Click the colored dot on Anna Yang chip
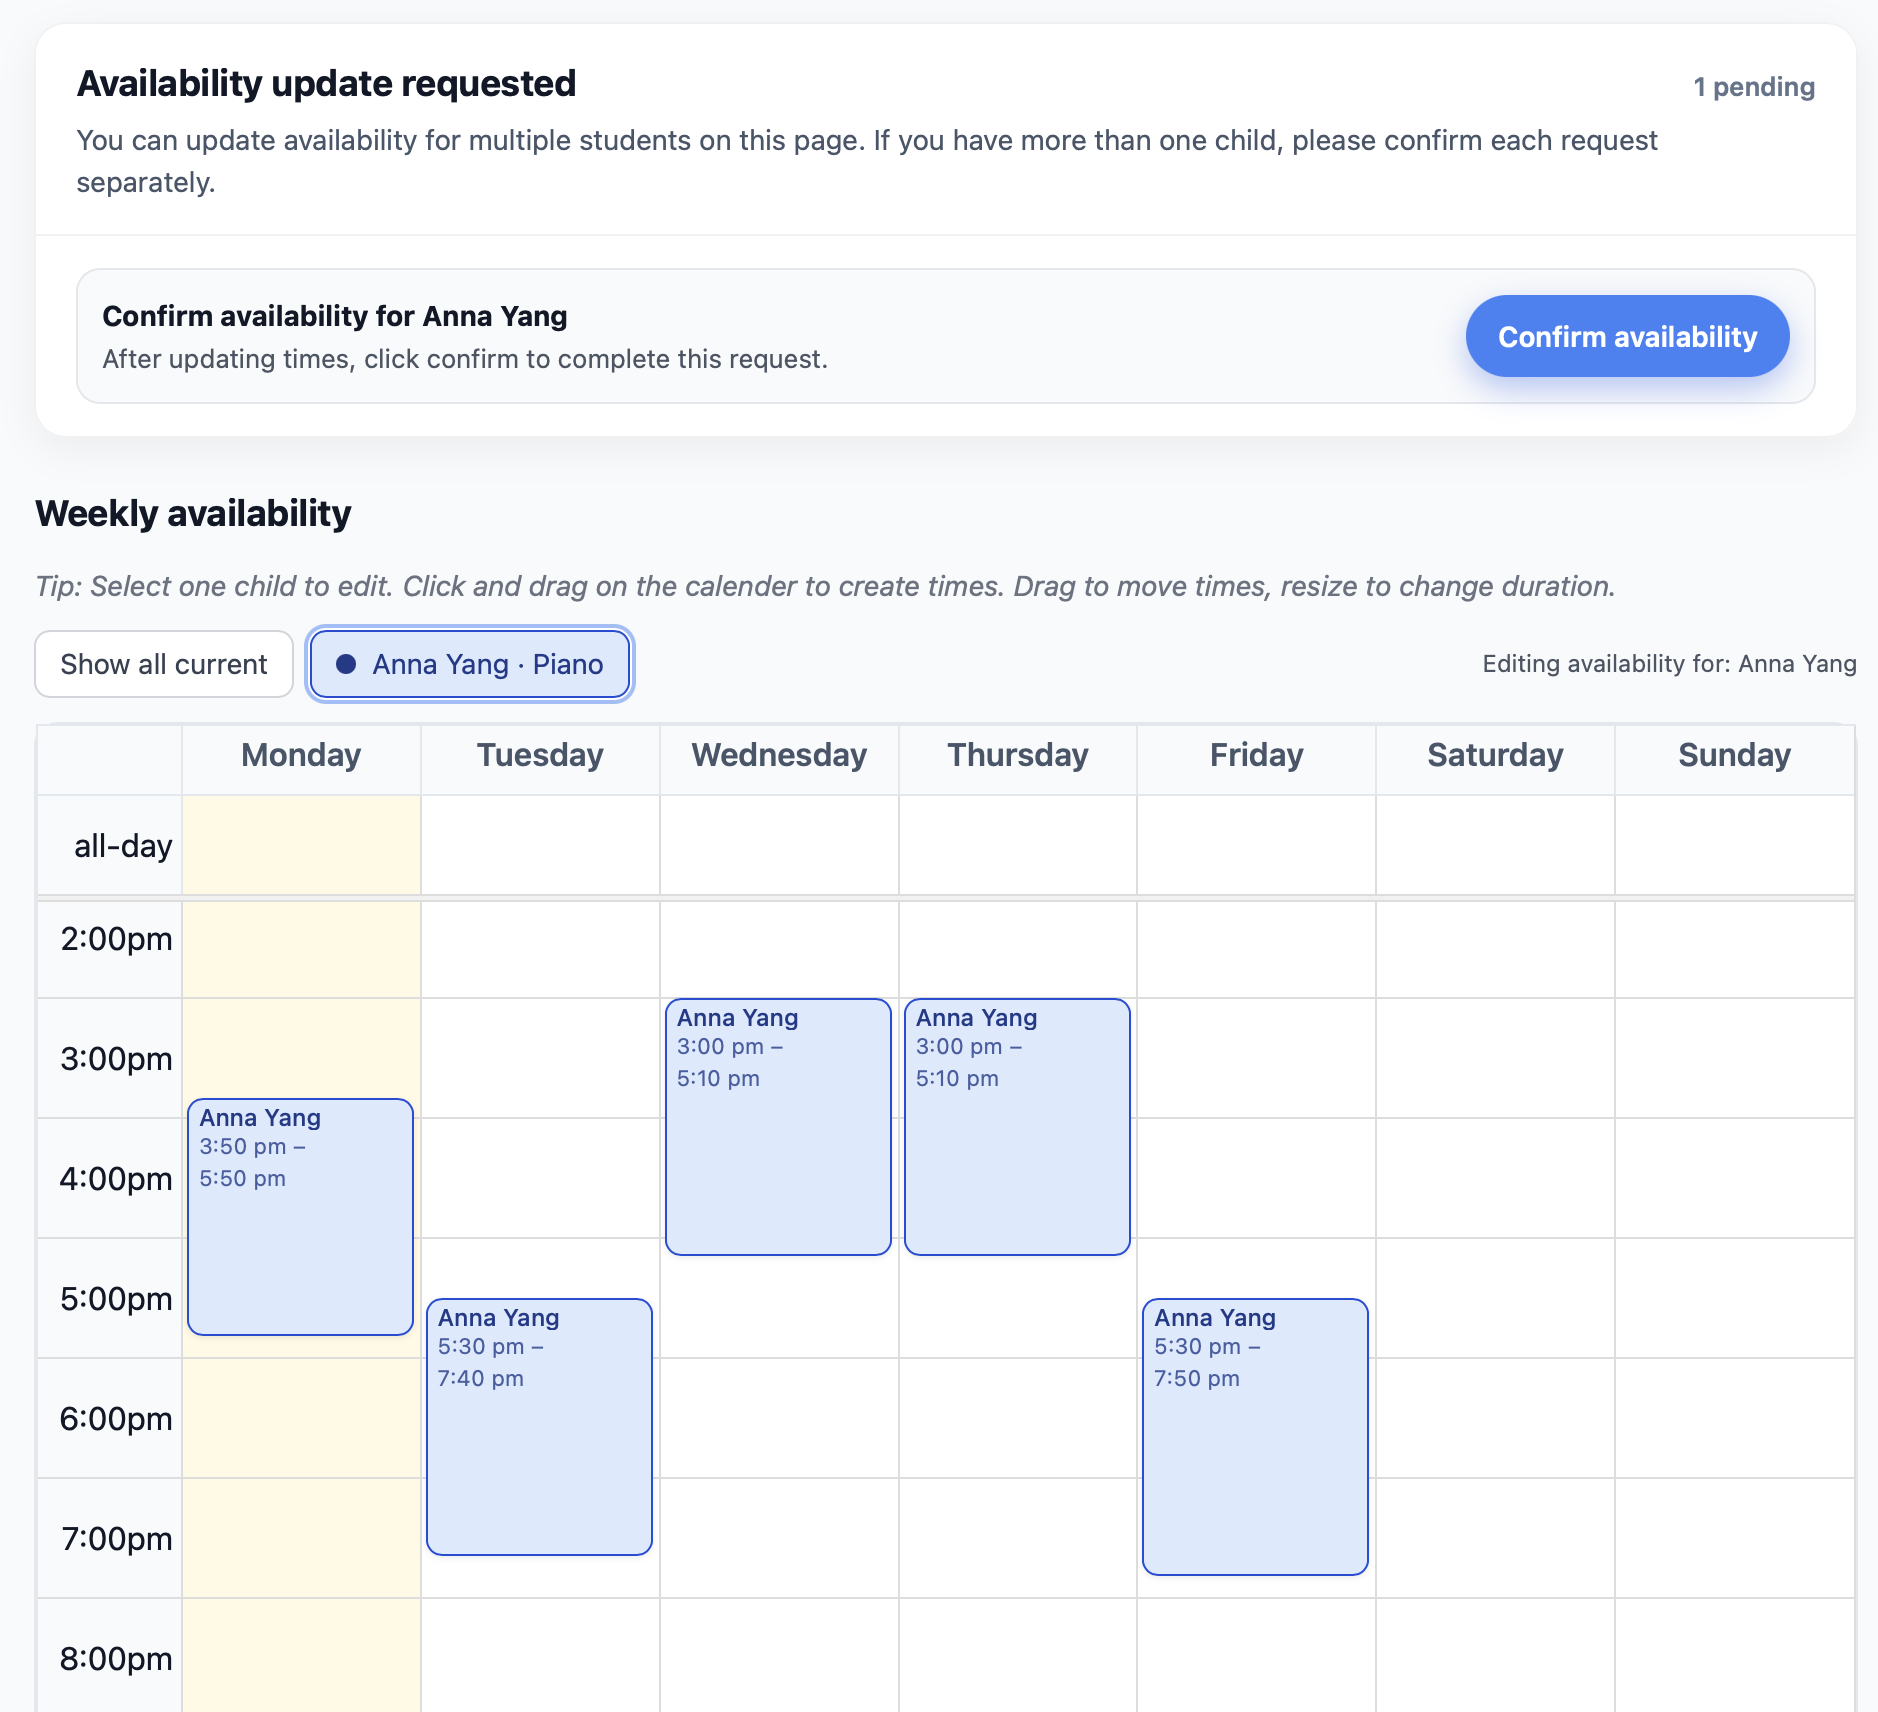 (x=346, y=663)
